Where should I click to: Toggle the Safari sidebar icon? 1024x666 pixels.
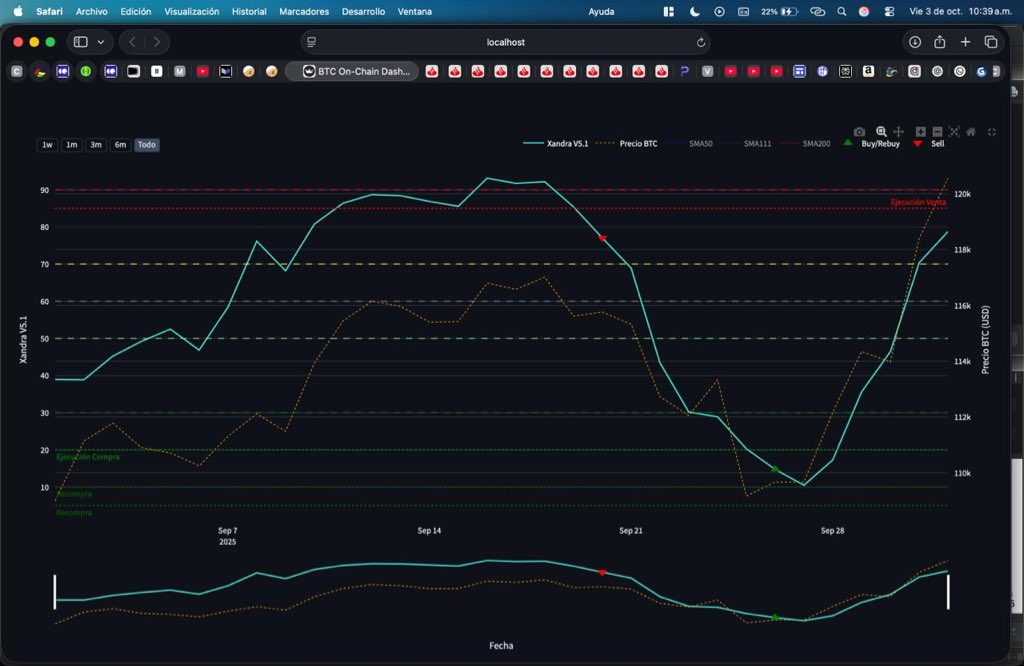click(80, 42)
